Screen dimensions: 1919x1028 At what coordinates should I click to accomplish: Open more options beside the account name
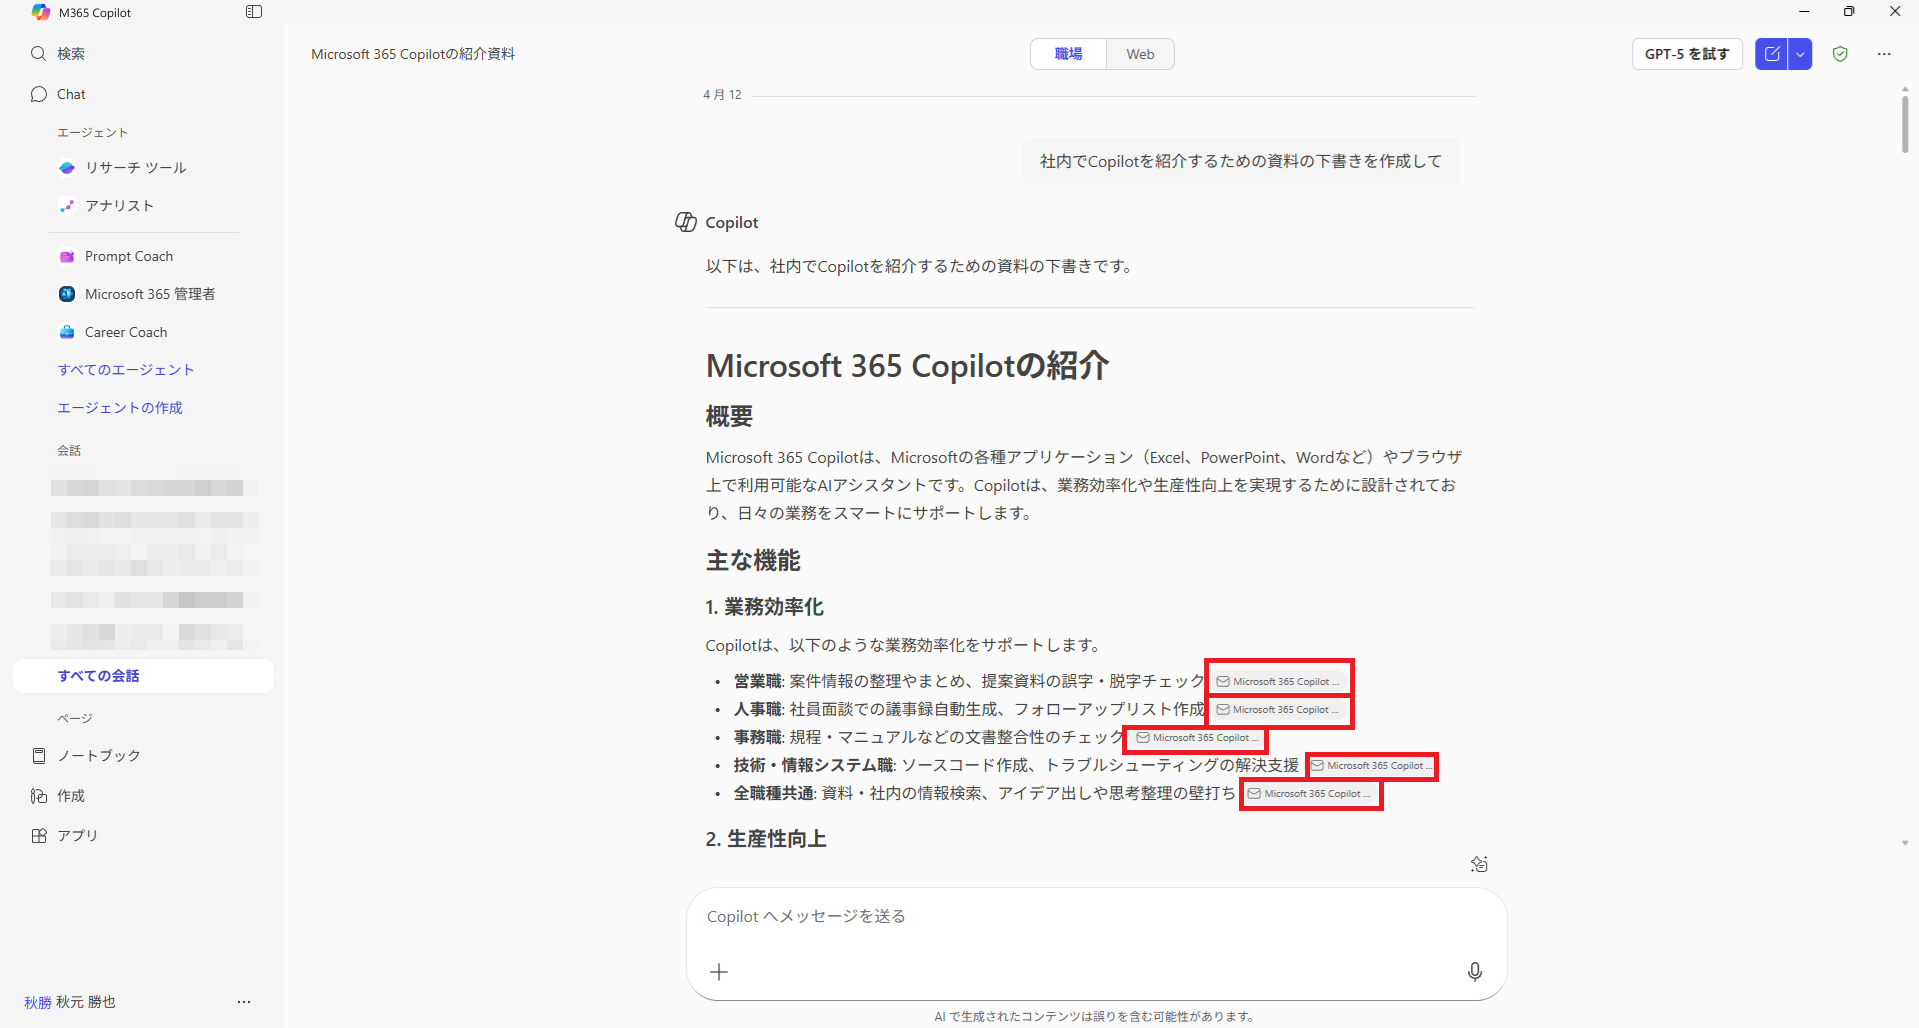(x=244, y=1002)
